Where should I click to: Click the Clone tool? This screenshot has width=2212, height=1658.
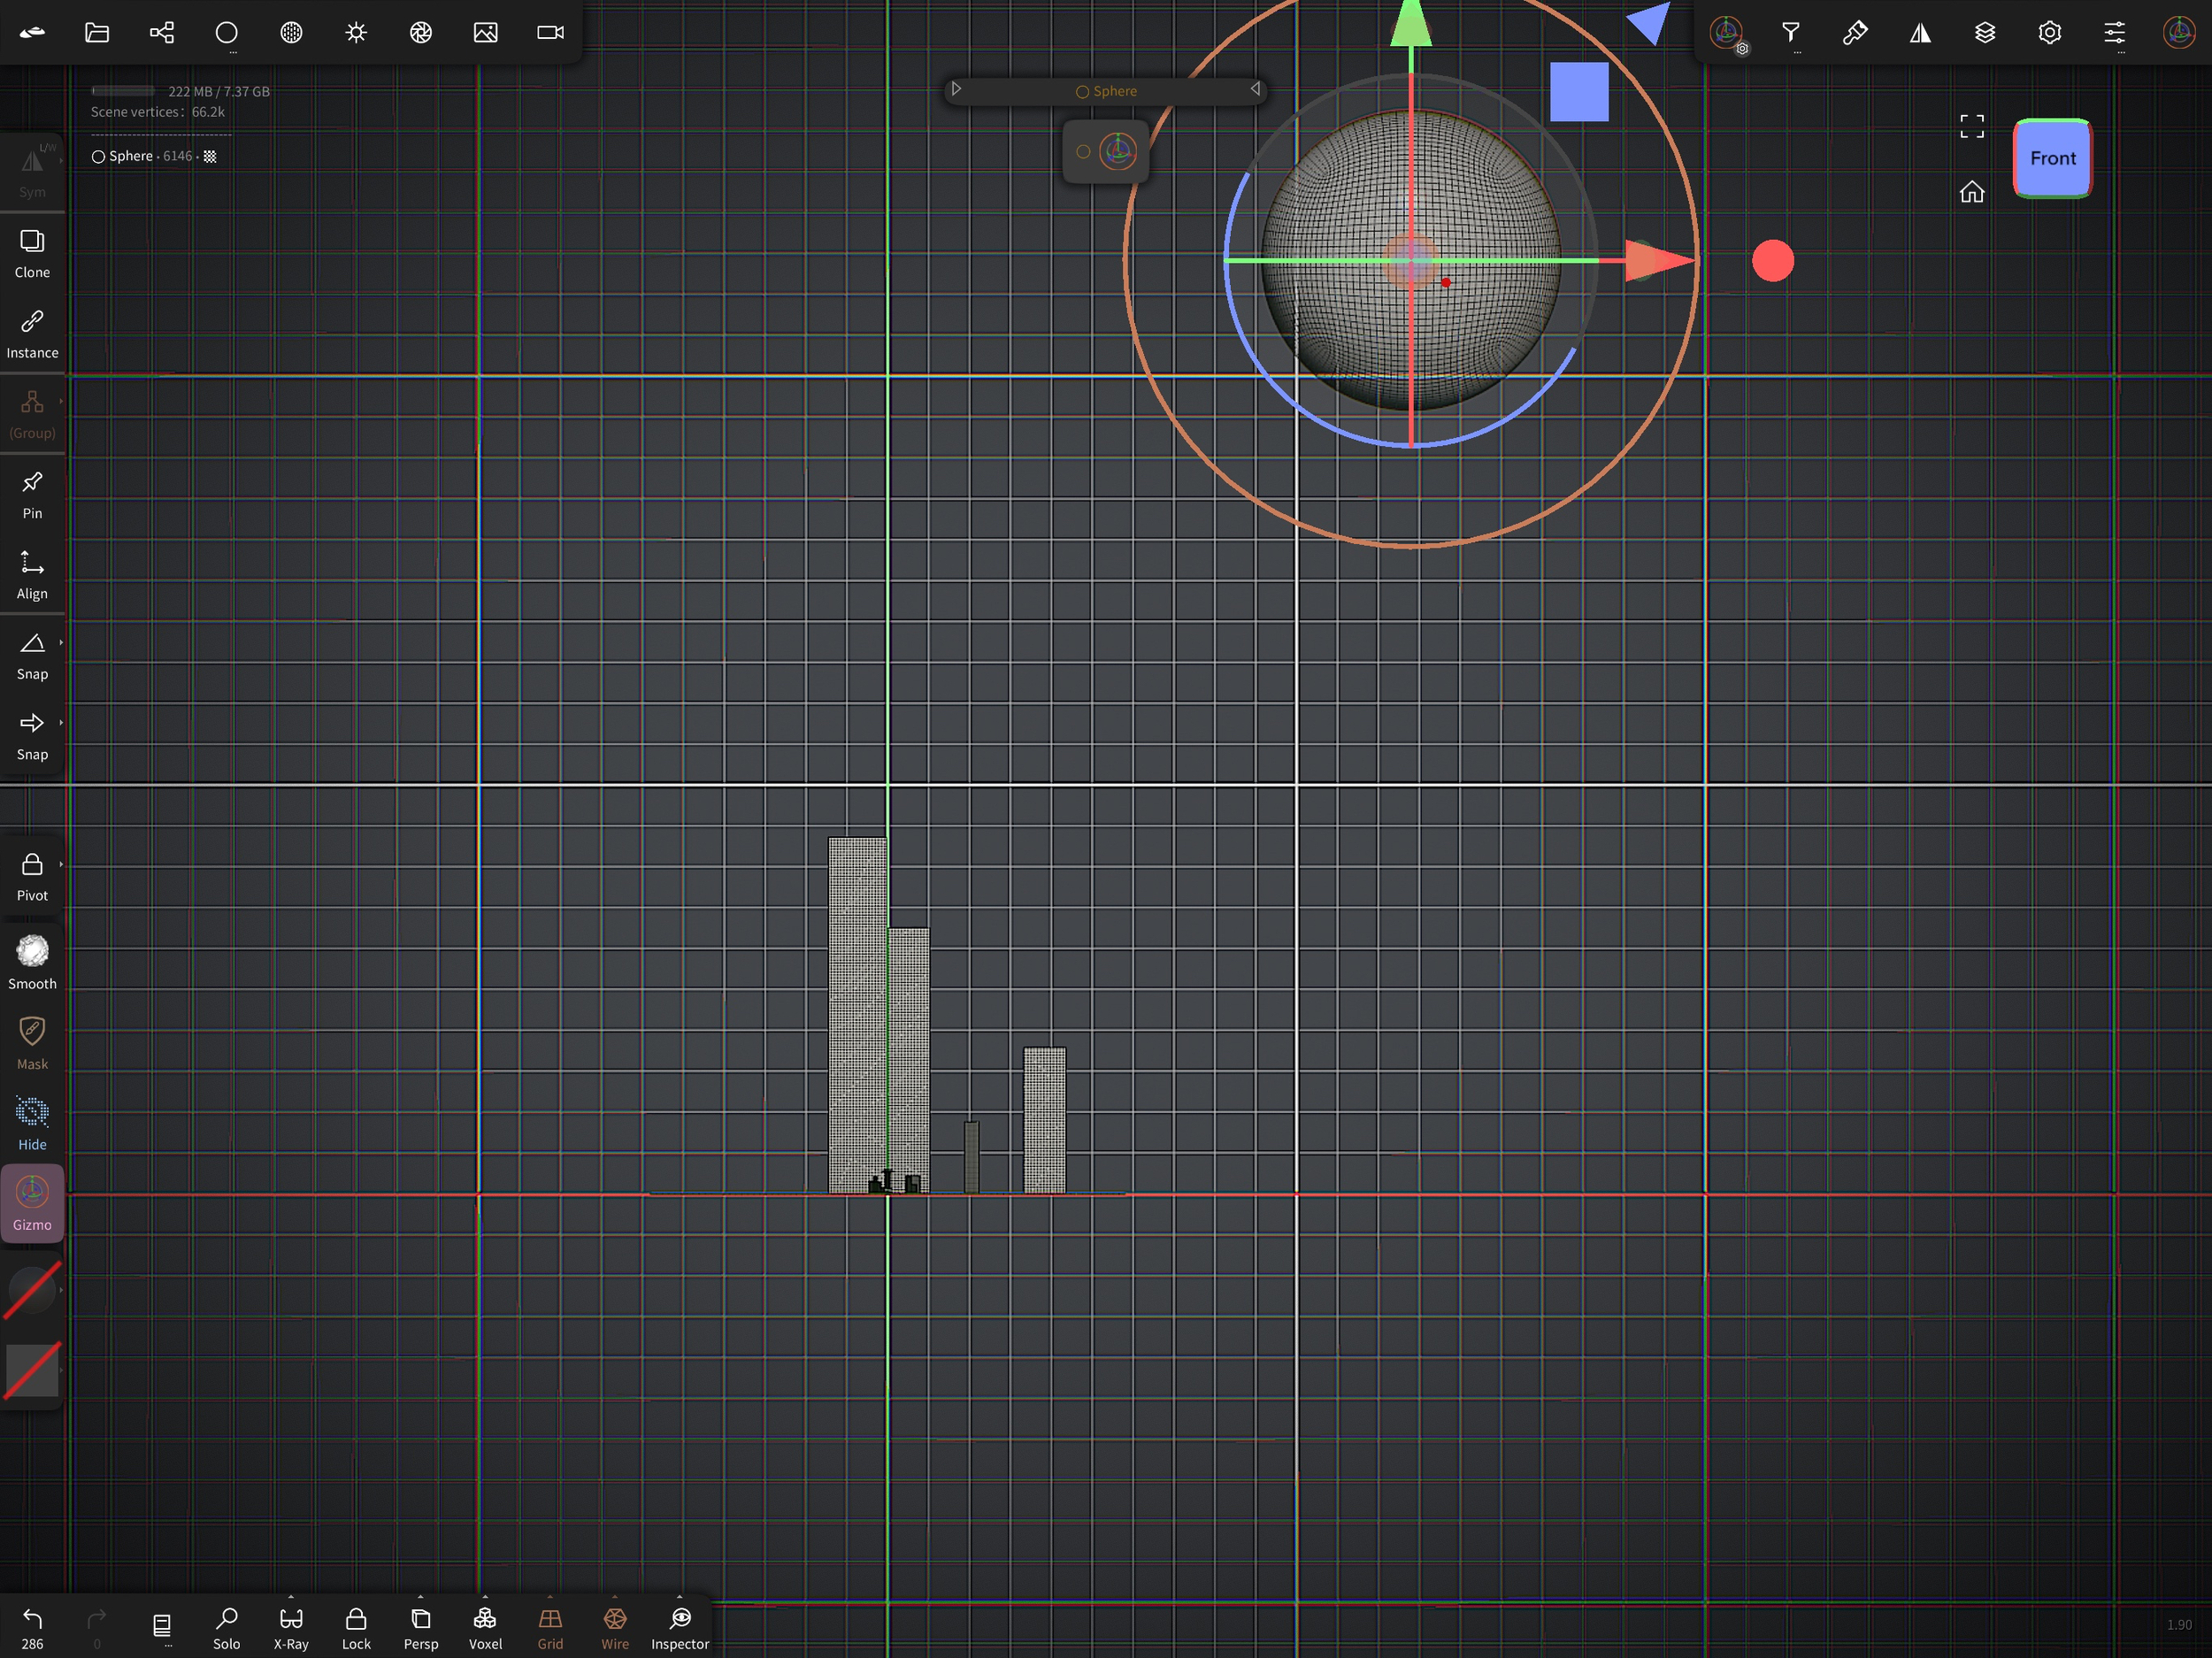[x=32, y=253]
